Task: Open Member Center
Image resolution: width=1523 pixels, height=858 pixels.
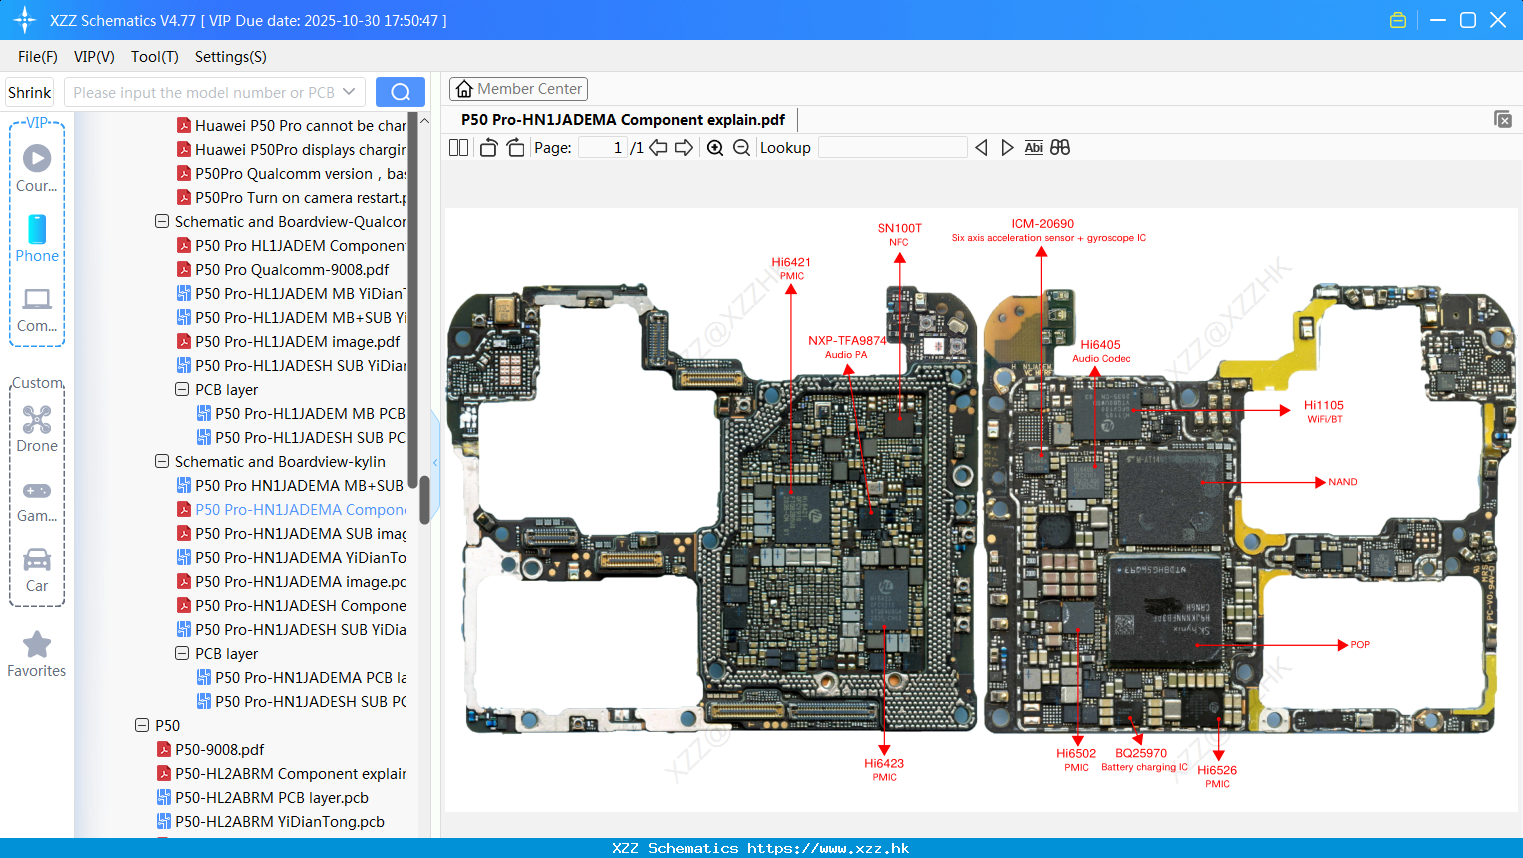Action: pyautogui.click(x=518, y=89)
